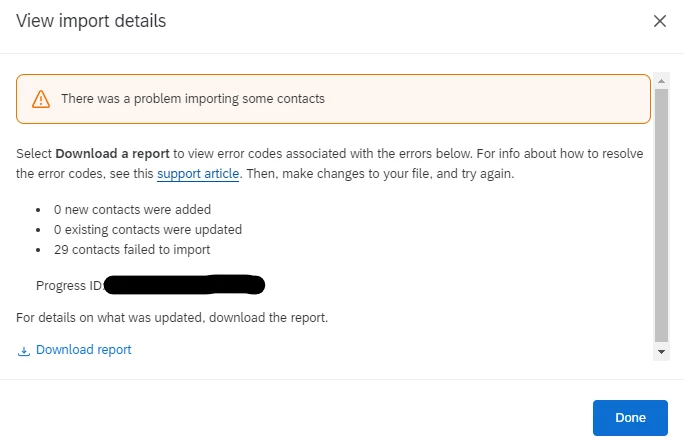The width and height of the screenshot is (684, 448).
Task: Confirm with the Done button
Action: pos(630,417)
